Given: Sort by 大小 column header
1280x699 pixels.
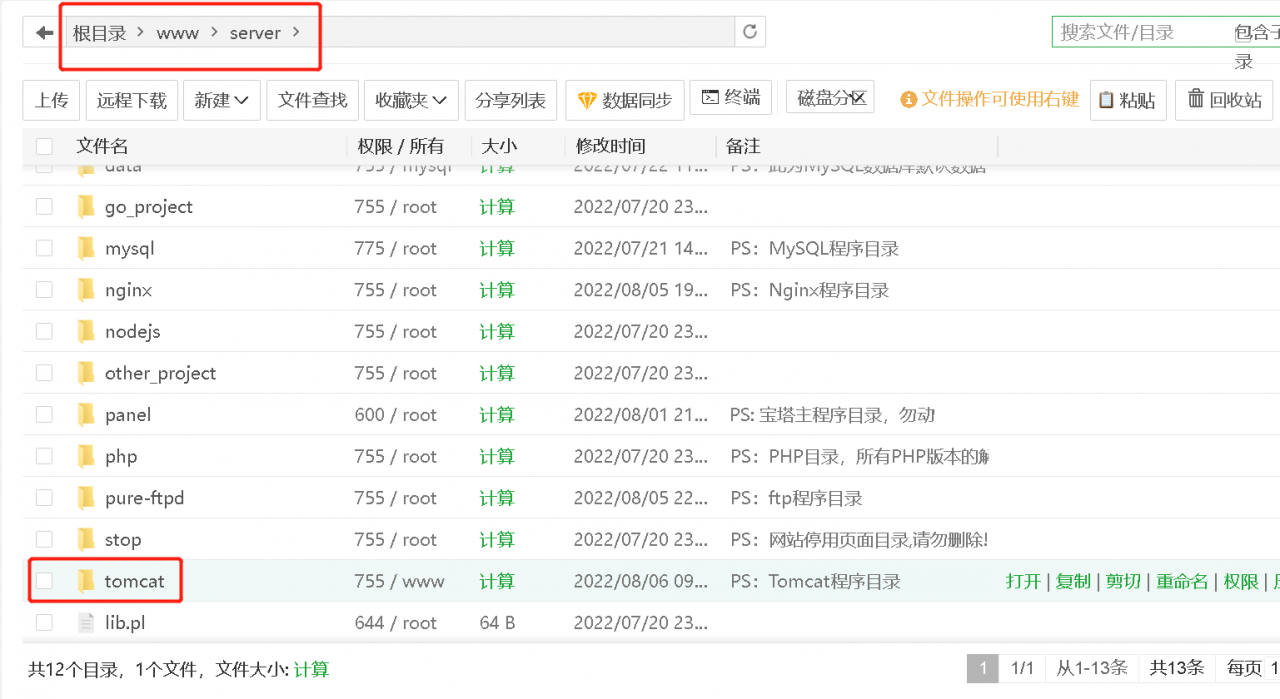Looking at the screenshot, I should pos(499,146).
